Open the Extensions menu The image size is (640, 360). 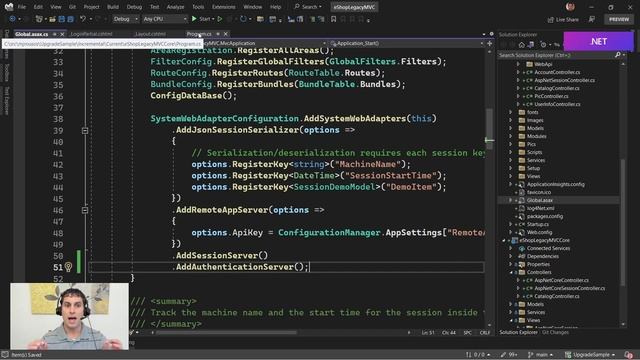(223, 7)
